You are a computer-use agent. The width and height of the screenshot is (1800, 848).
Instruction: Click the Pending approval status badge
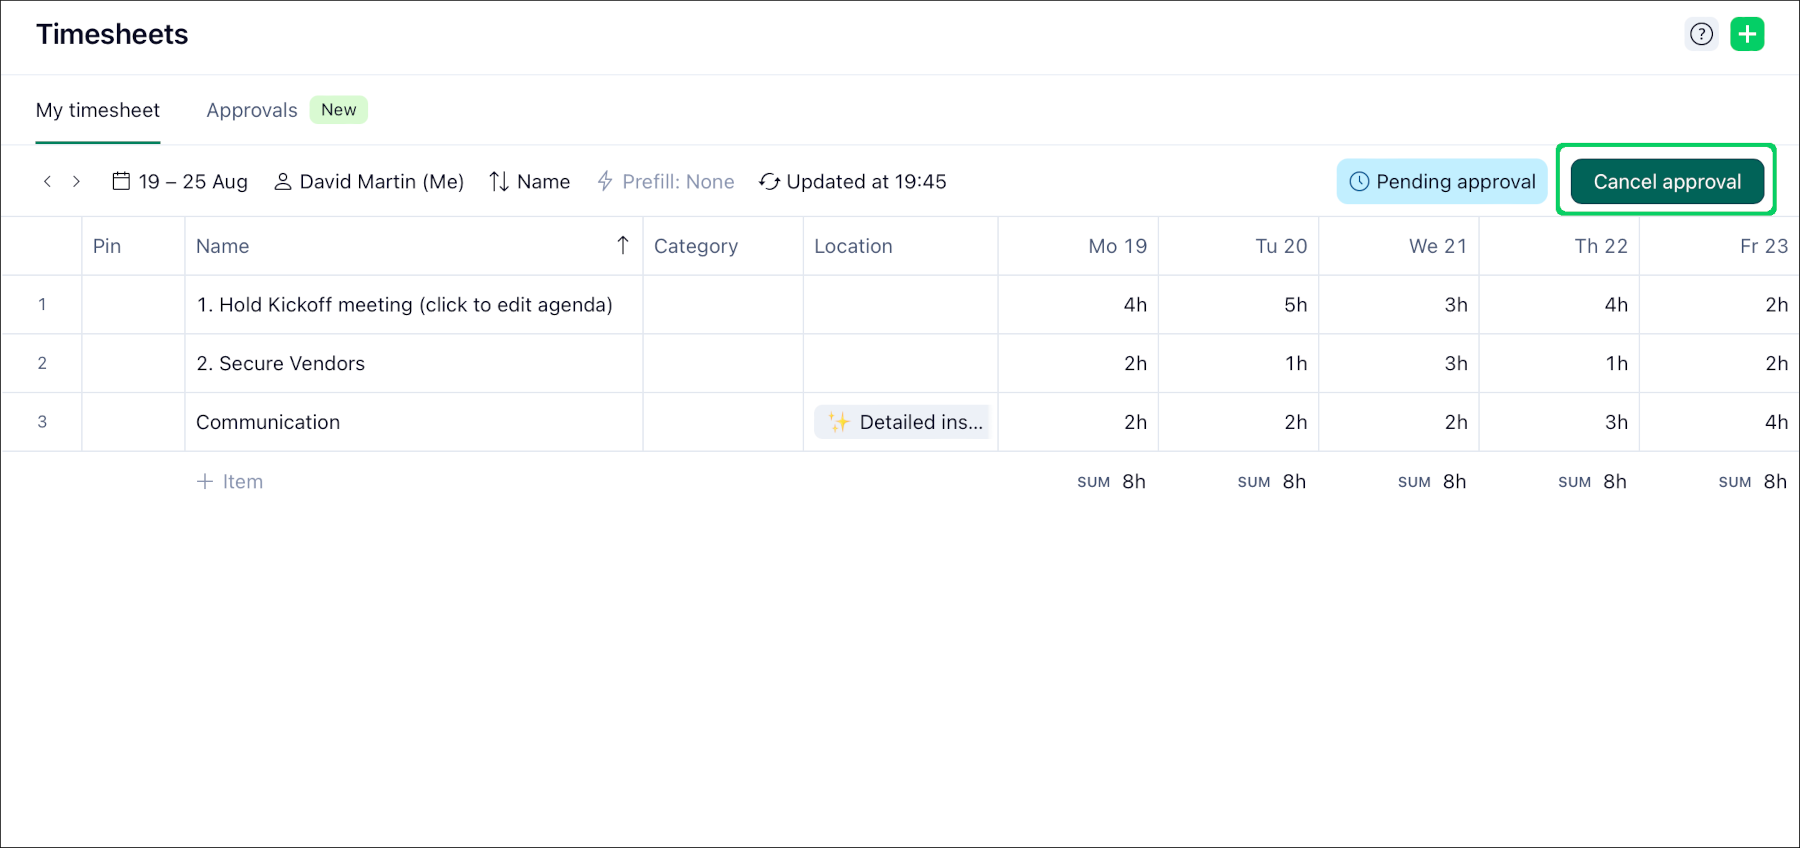[x=1442, y=181]
